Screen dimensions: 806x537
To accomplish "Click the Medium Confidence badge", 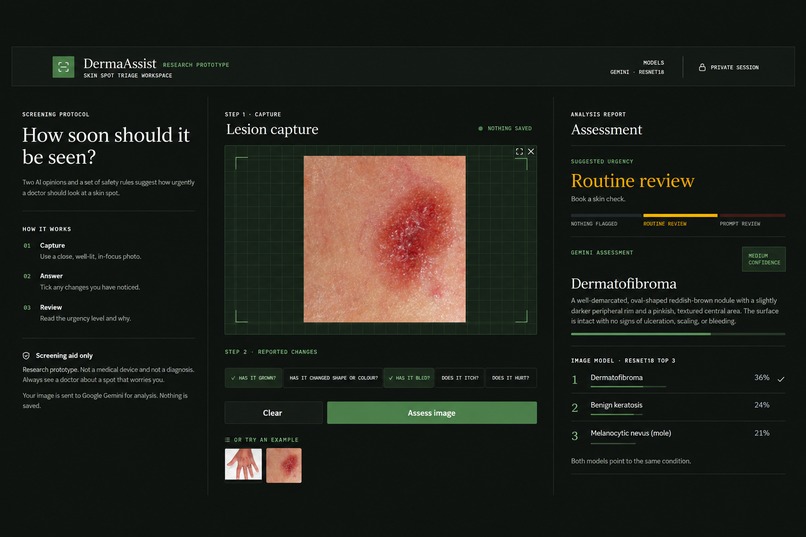I will [764, 259].
